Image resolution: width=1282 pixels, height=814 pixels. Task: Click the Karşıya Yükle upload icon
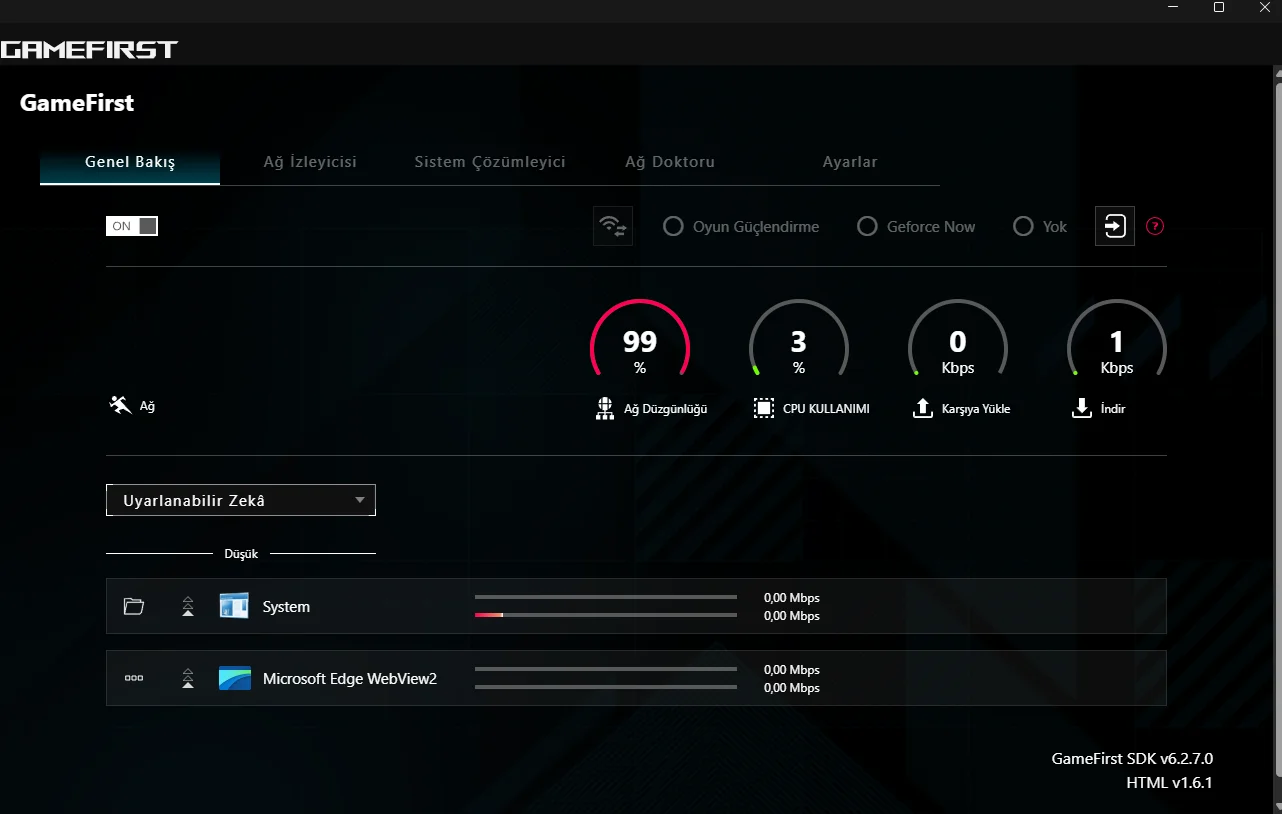click(923, 408)
